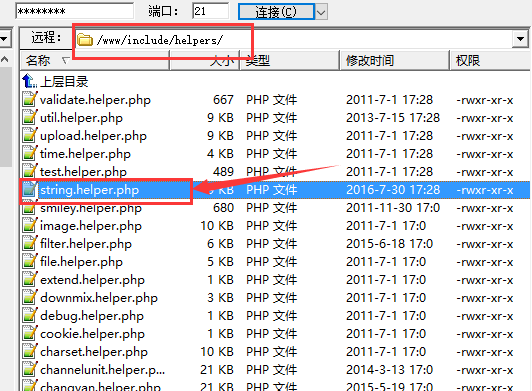532x391 pixels.
Task: Sort by the 权限 column header
Action: click(x=491, y=61)
